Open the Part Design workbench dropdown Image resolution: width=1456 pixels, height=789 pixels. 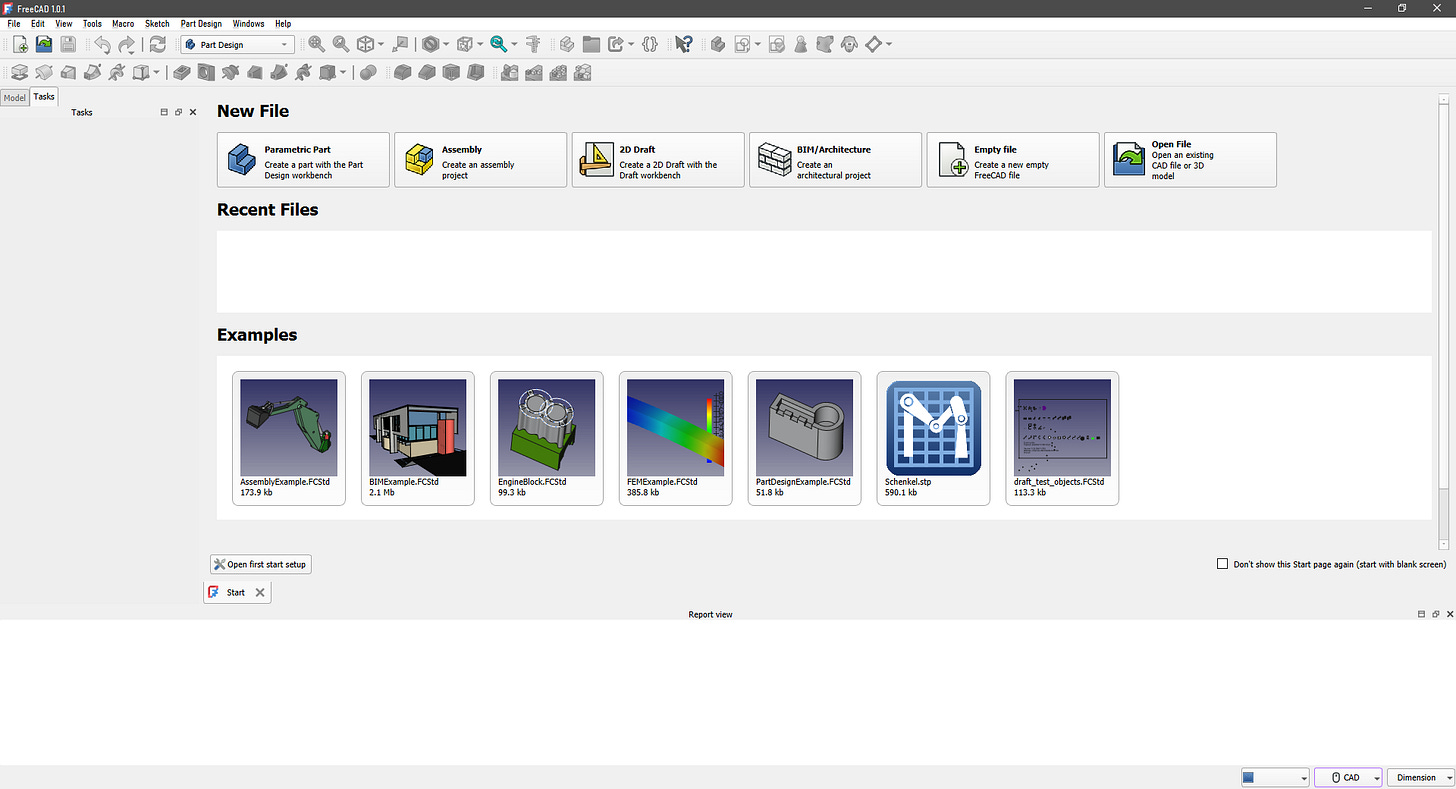pos(237,44)
